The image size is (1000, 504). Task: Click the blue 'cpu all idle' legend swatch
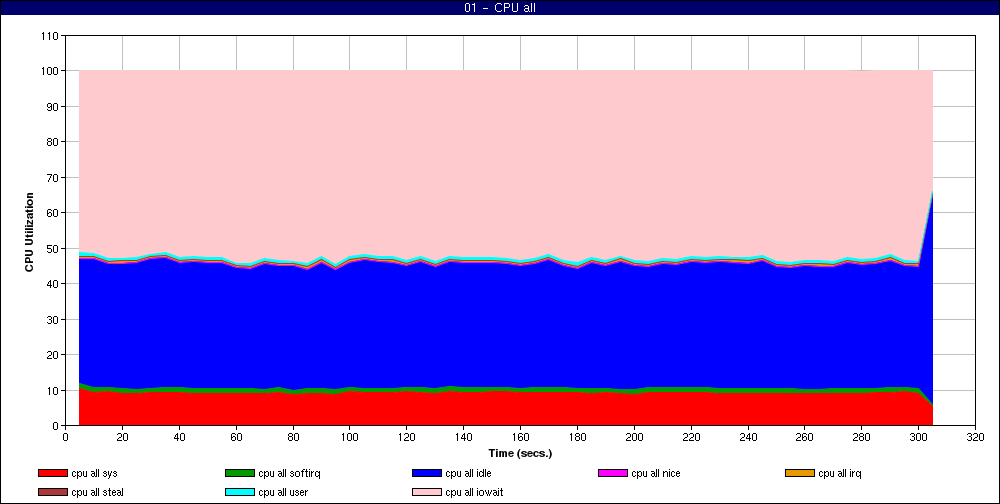427,473
